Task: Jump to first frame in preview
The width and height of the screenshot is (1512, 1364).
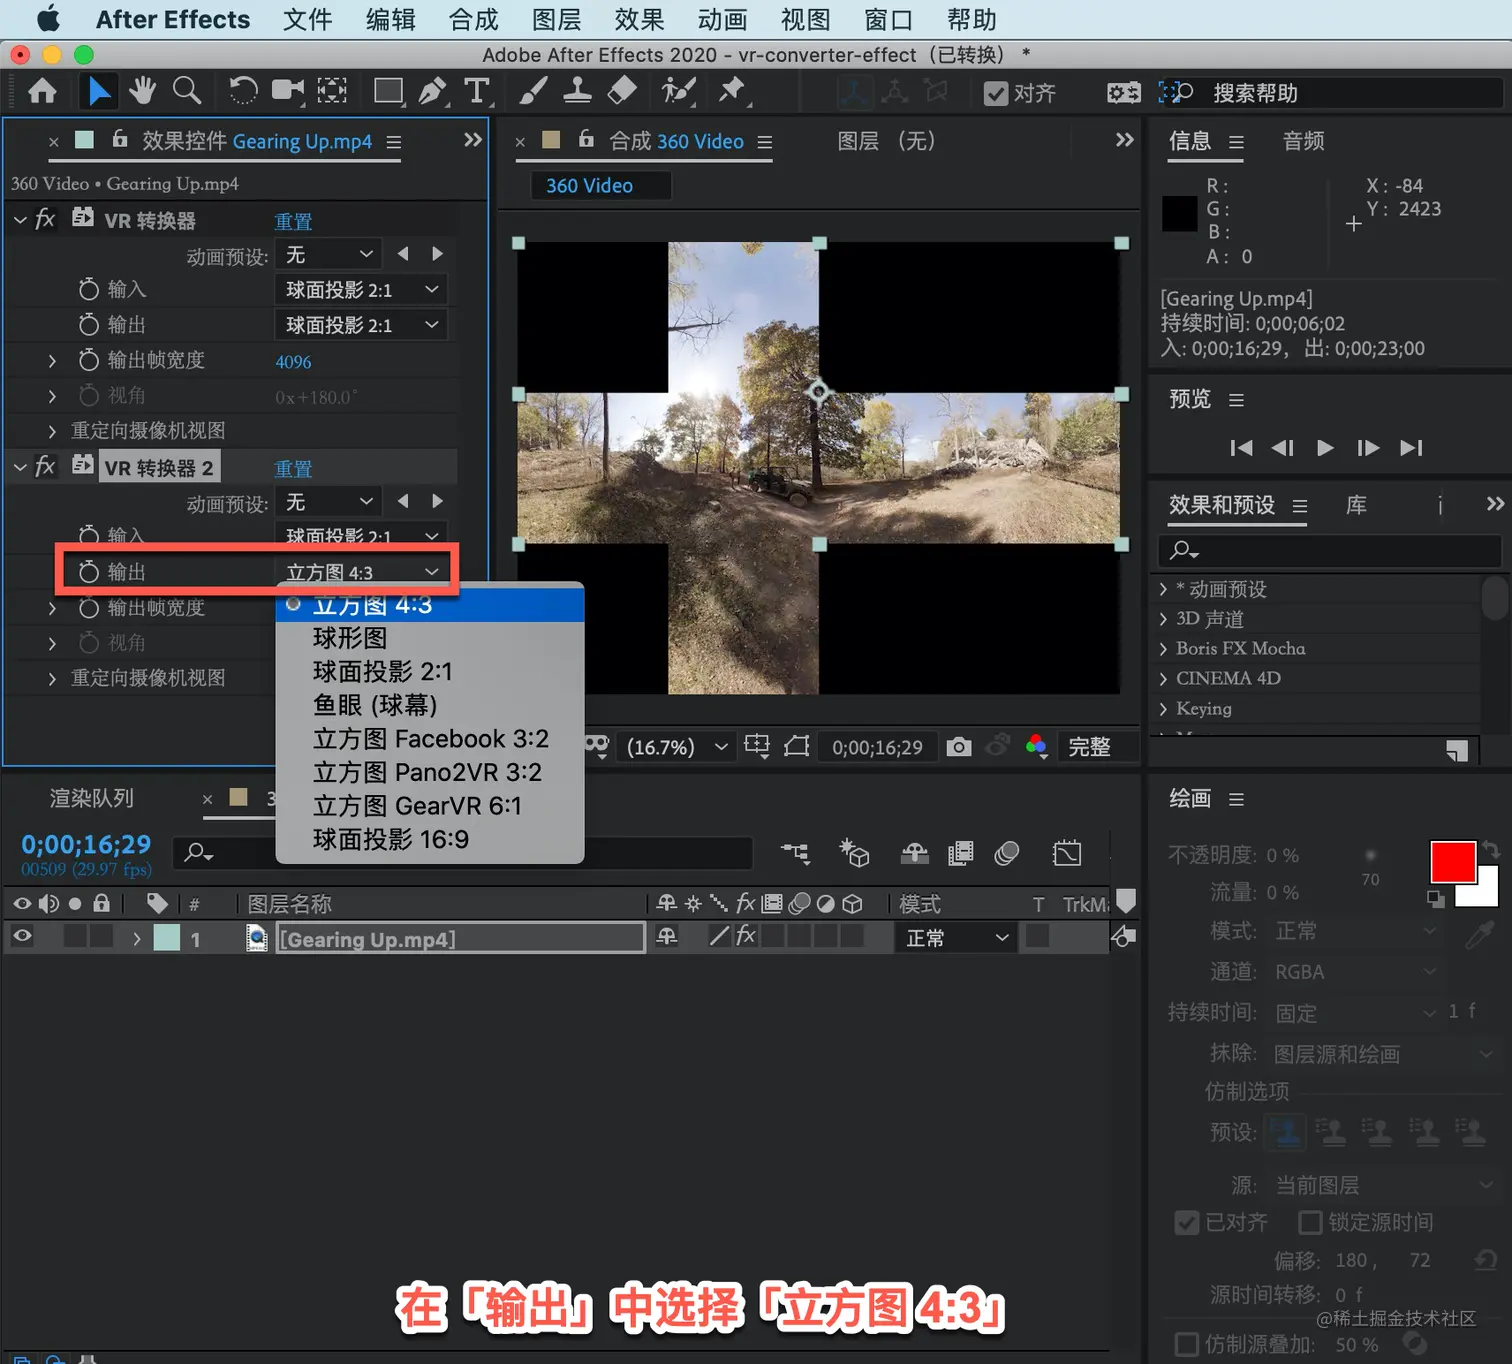Action: (1241, 448)
